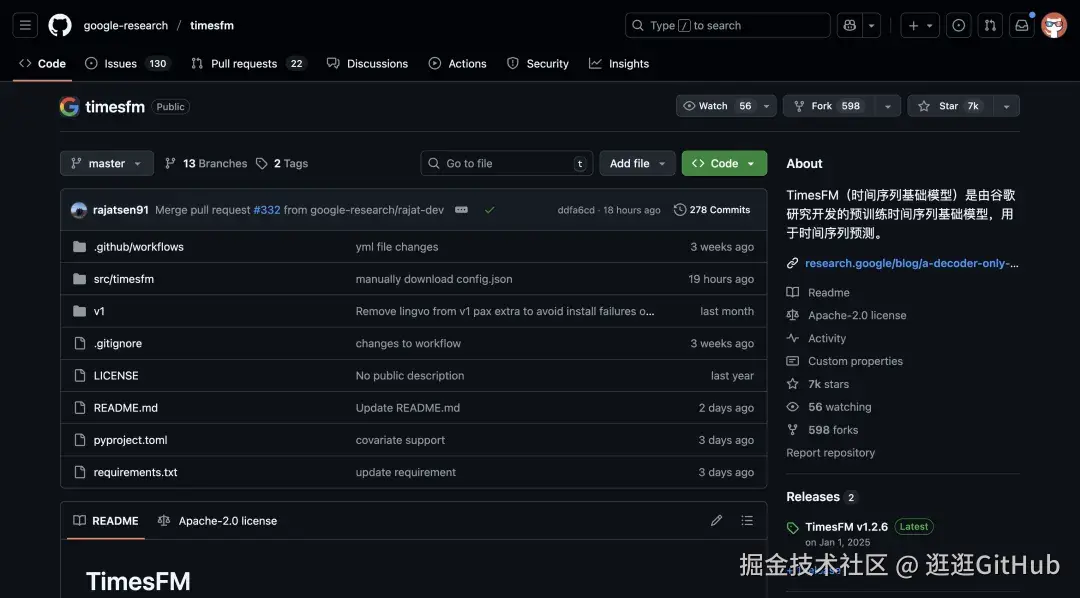Open the Add file dropdown
The width and height of the screenshot is (1080, 598).
point(637,163)
